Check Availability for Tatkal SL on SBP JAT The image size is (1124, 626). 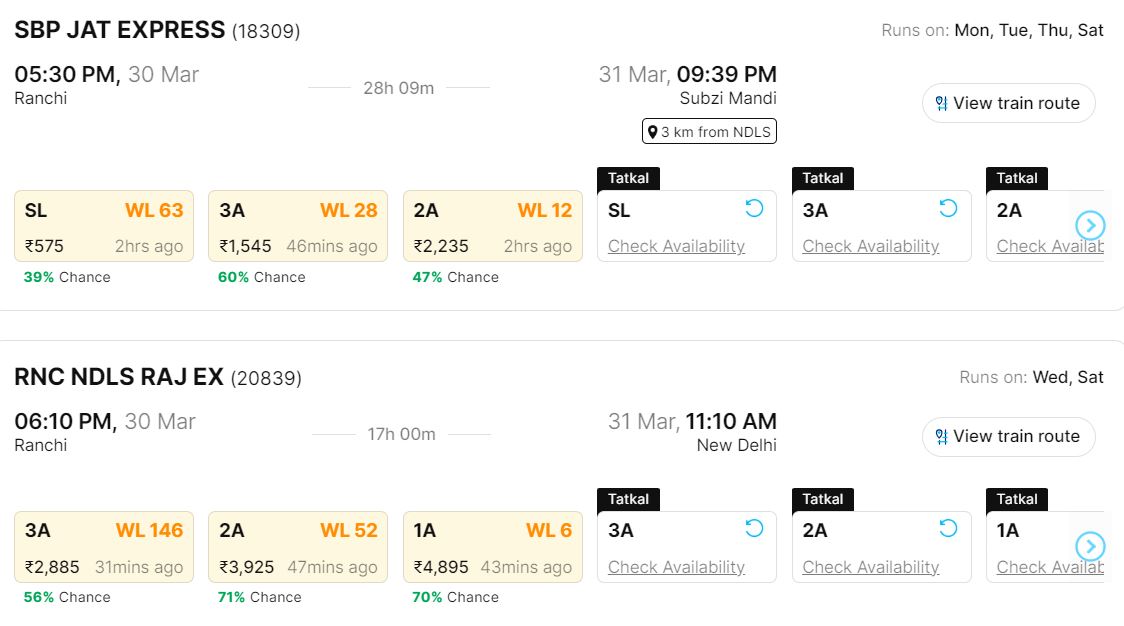pos(676,246)
